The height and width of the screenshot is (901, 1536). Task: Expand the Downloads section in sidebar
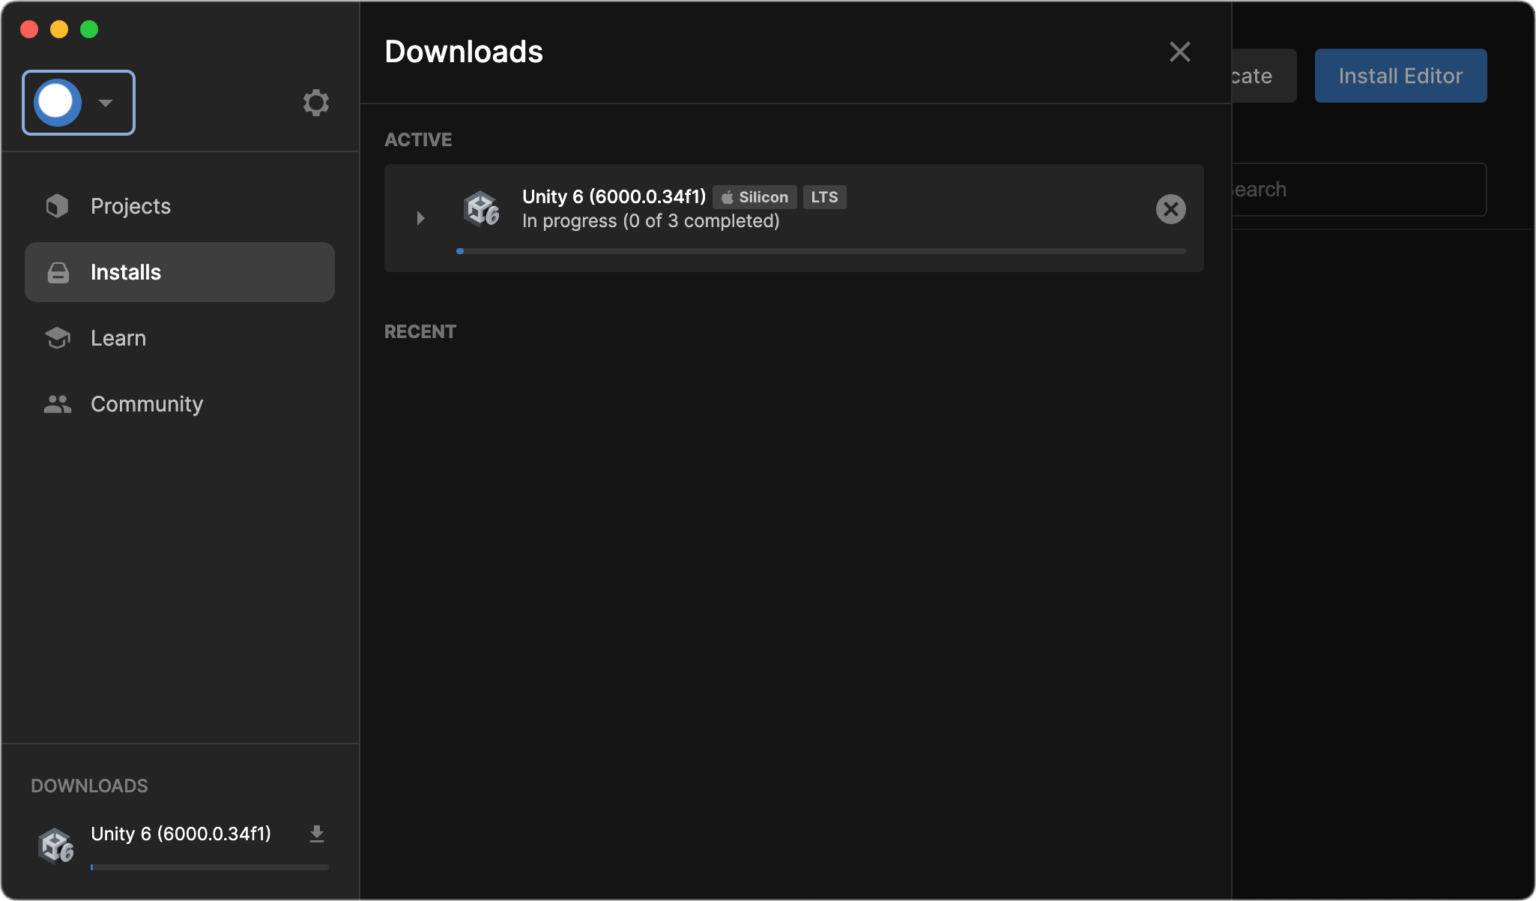[89, 786]
